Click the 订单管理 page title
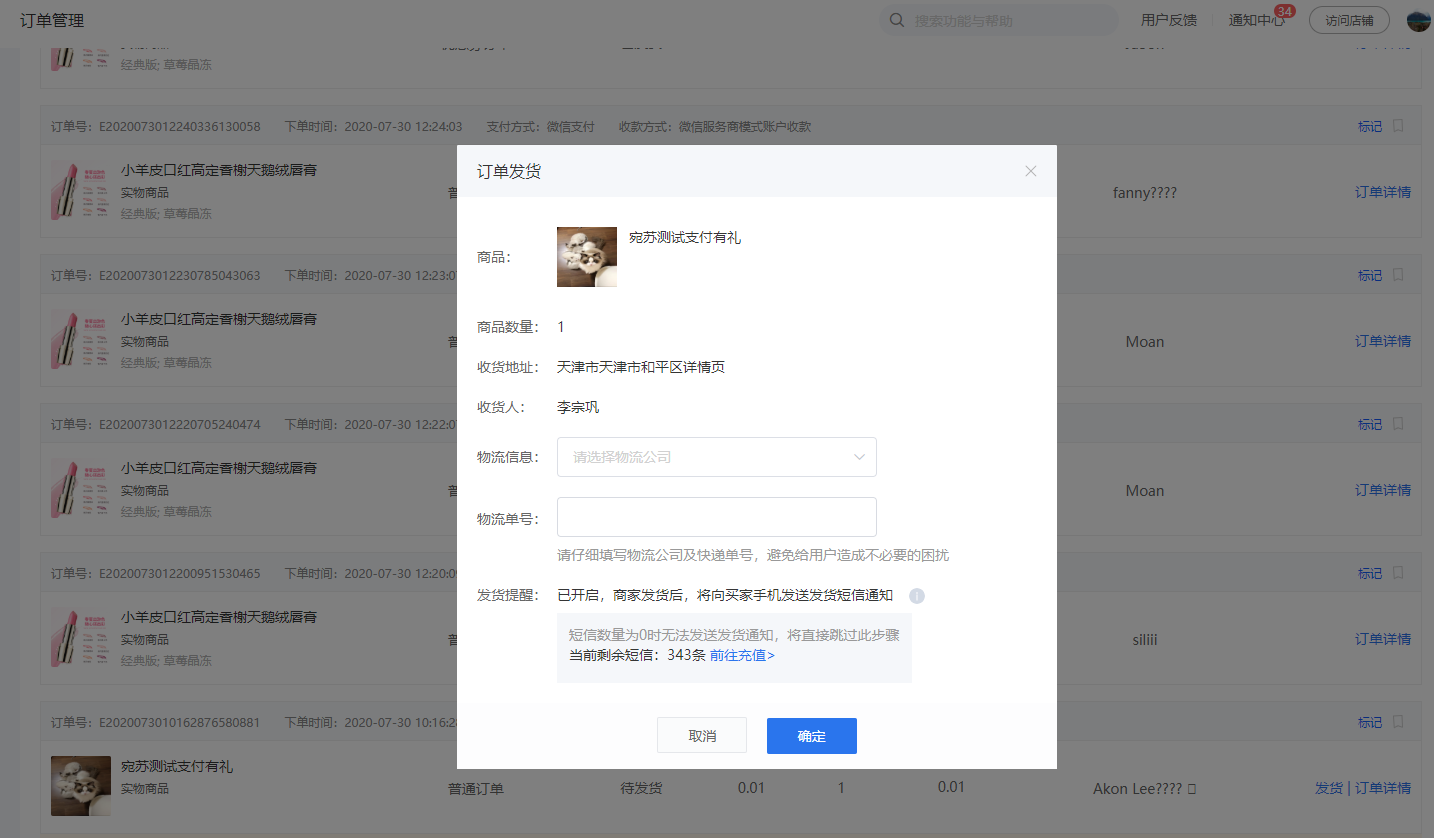The width and height of the screenshot is (1434, 838). pos(52,20)
